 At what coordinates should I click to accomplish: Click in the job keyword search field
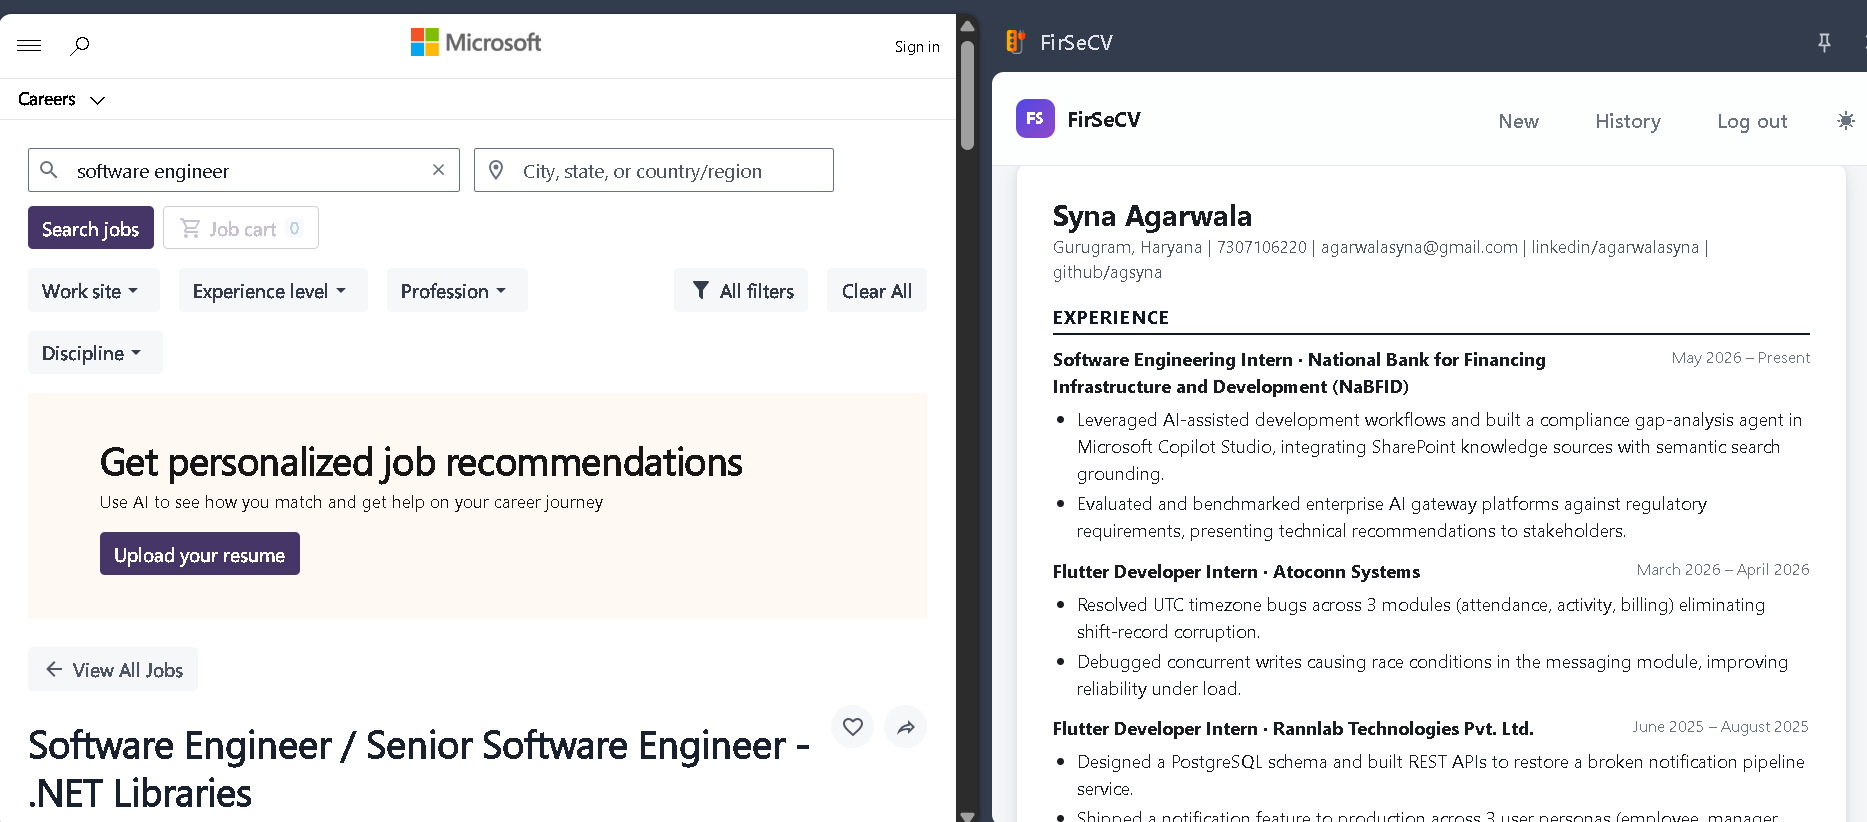coord(244,170)
